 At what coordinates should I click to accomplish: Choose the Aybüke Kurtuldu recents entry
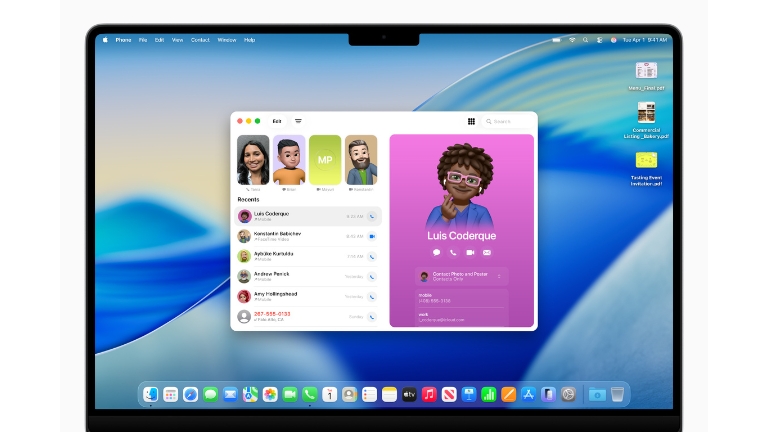[x=308, y=257]
